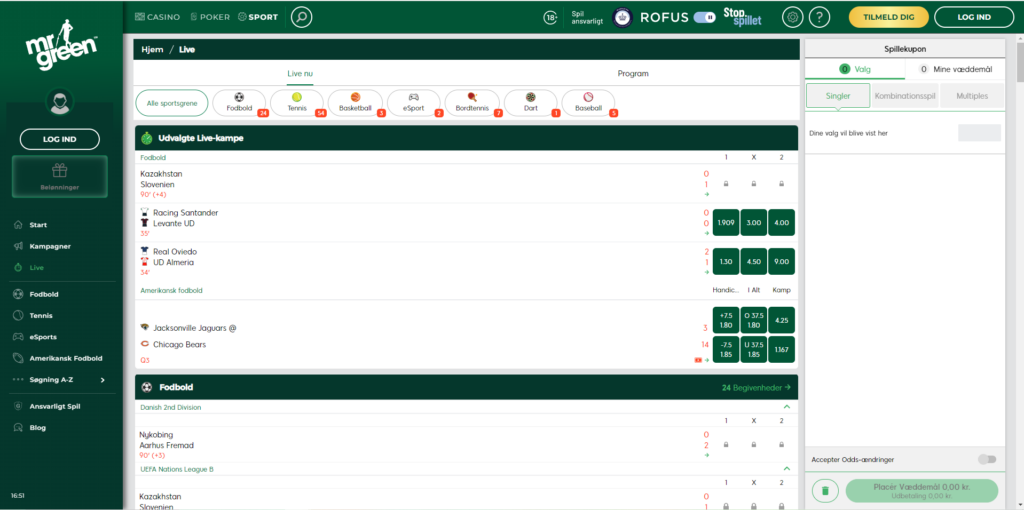Viewport: 1024px width, 510px height.
Task: Click the empty field beside Dine valg text
Action: (979, 133)
